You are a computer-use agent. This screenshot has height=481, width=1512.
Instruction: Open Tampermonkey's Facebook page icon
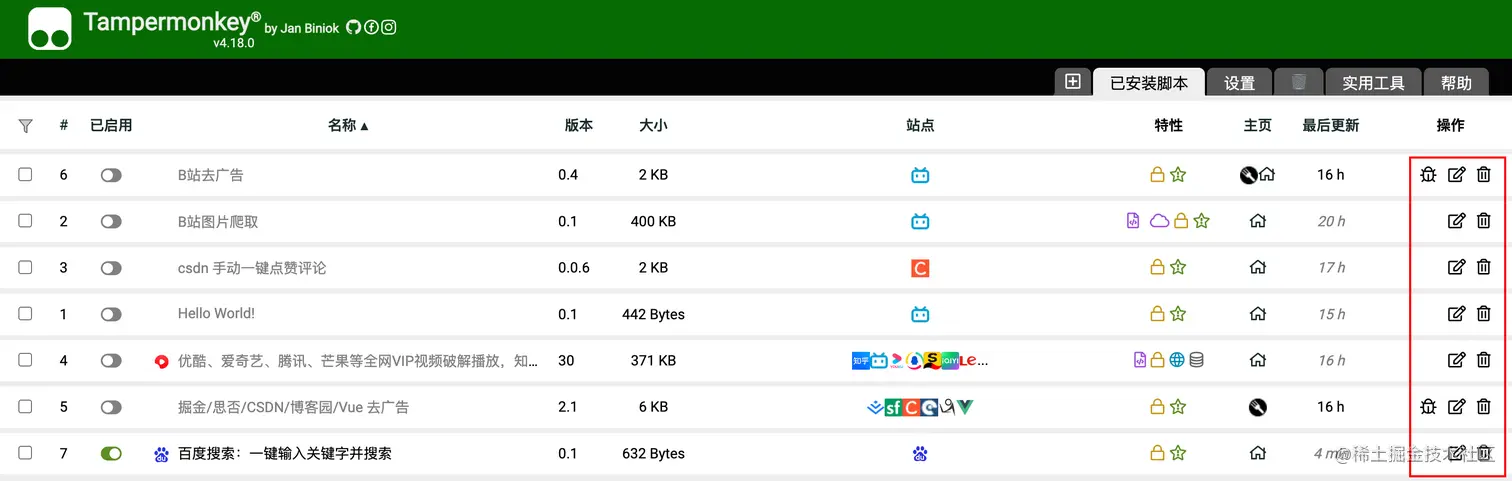point(371,28)
